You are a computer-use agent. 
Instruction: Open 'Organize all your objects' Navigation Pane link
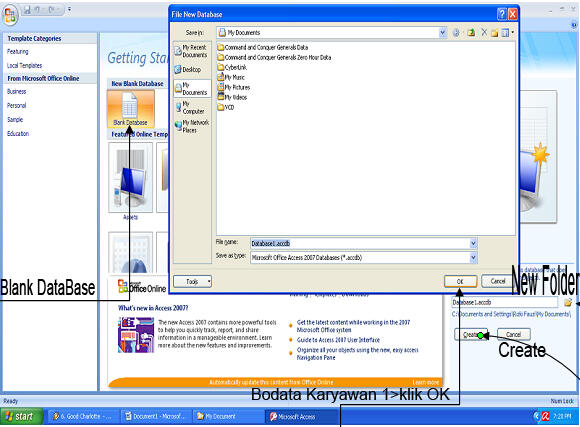[357, 354]
